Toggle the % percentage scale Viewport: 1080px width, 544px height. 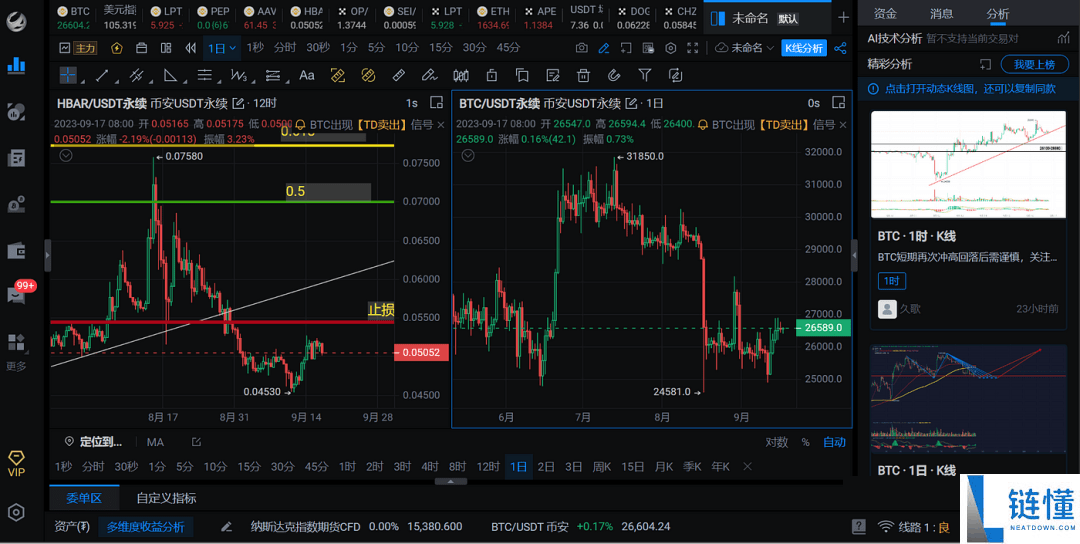(805, 442)
